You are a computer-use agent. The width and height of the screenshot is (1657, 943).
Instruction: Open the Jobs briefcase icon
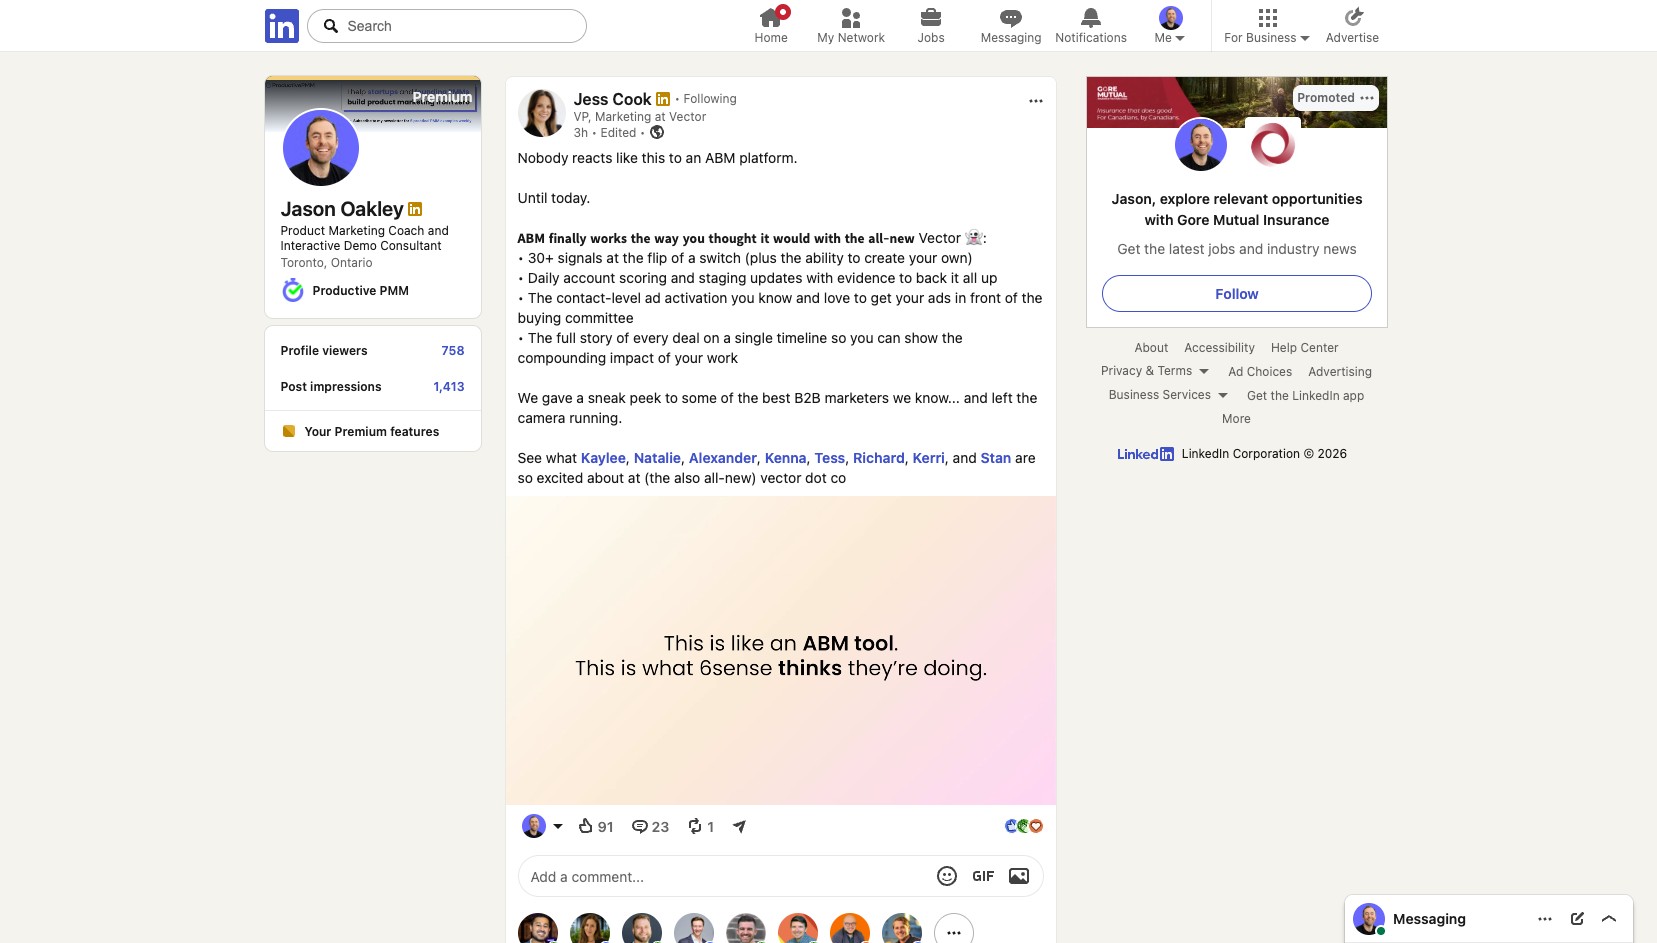[931, 26]
